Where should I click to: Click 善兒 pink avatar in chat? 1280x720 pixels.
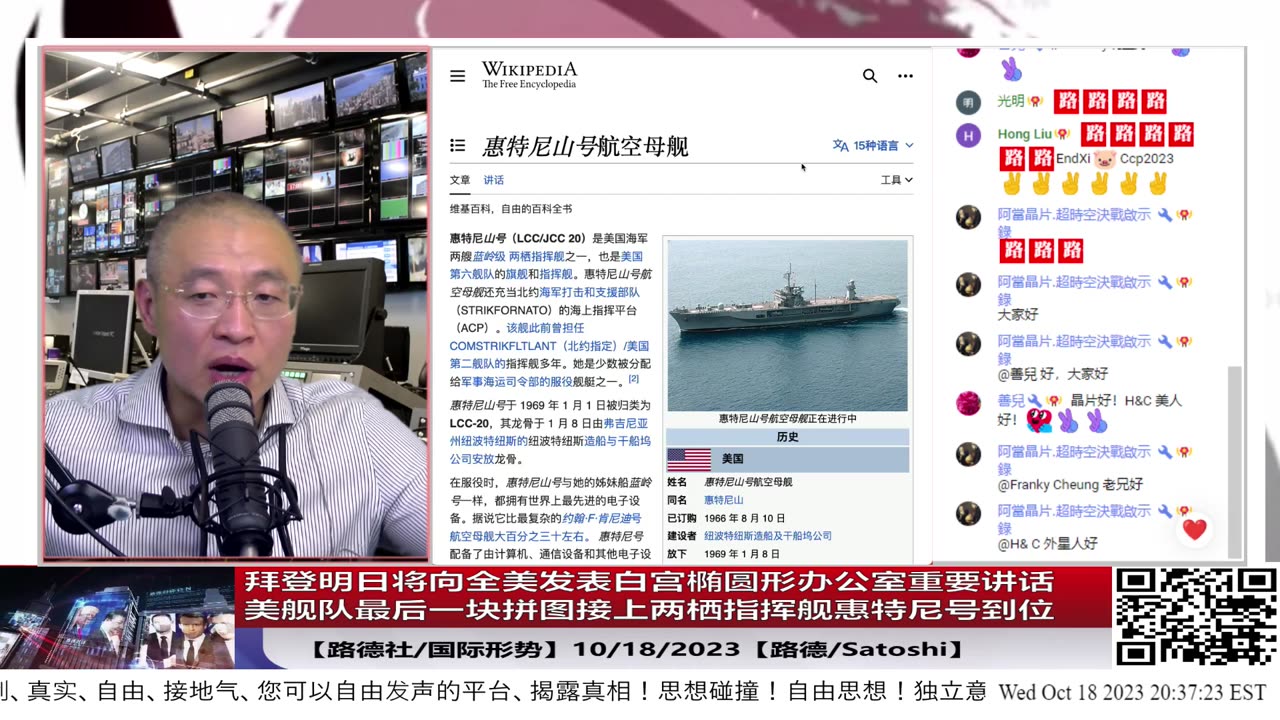pyautogui.click(x=968, y=403)
